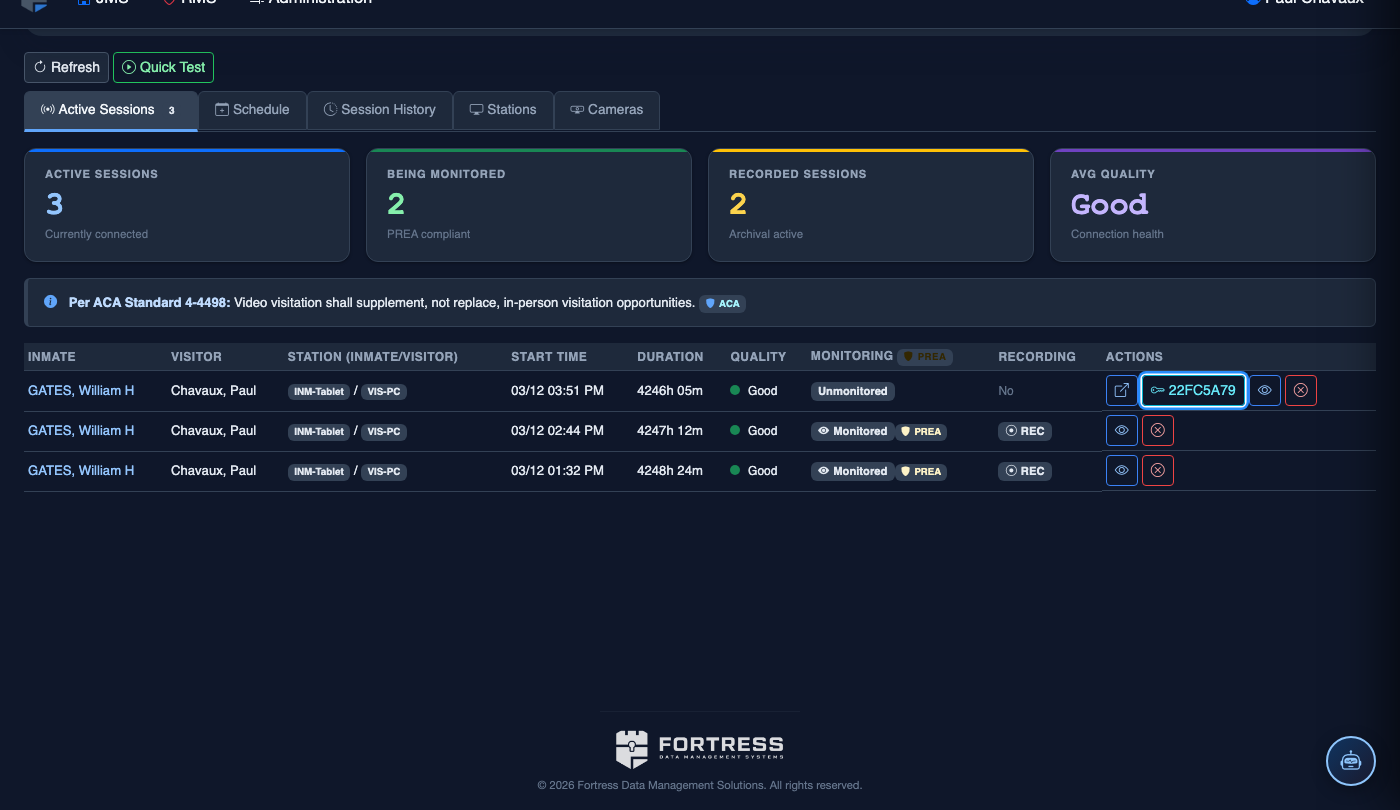The width and height of the screenshot is (1400, 810).
Task: Click the Refresh button
Action: [67, 67]
